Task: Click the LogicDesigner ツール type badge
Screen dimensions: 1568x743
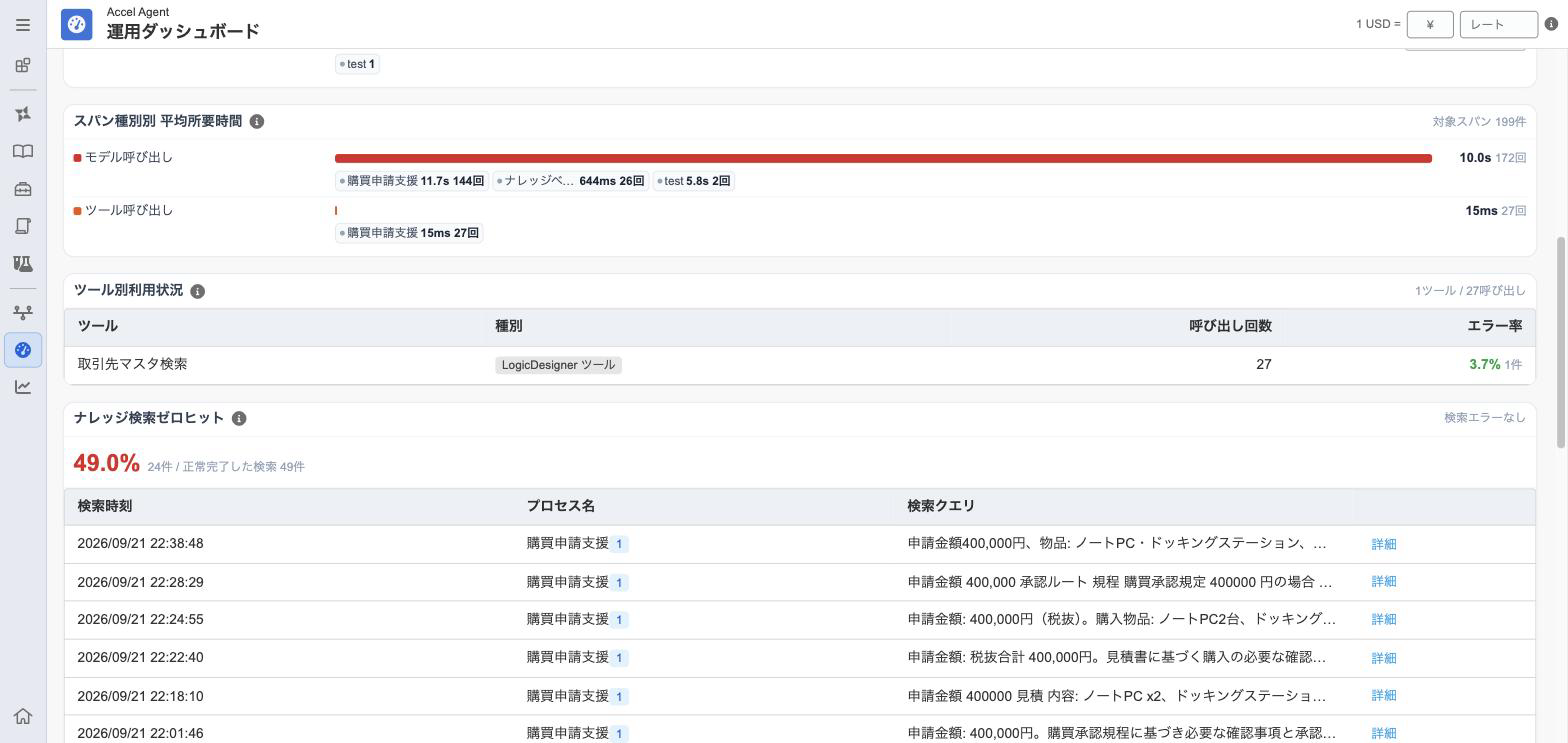Action: coord(558,365)
